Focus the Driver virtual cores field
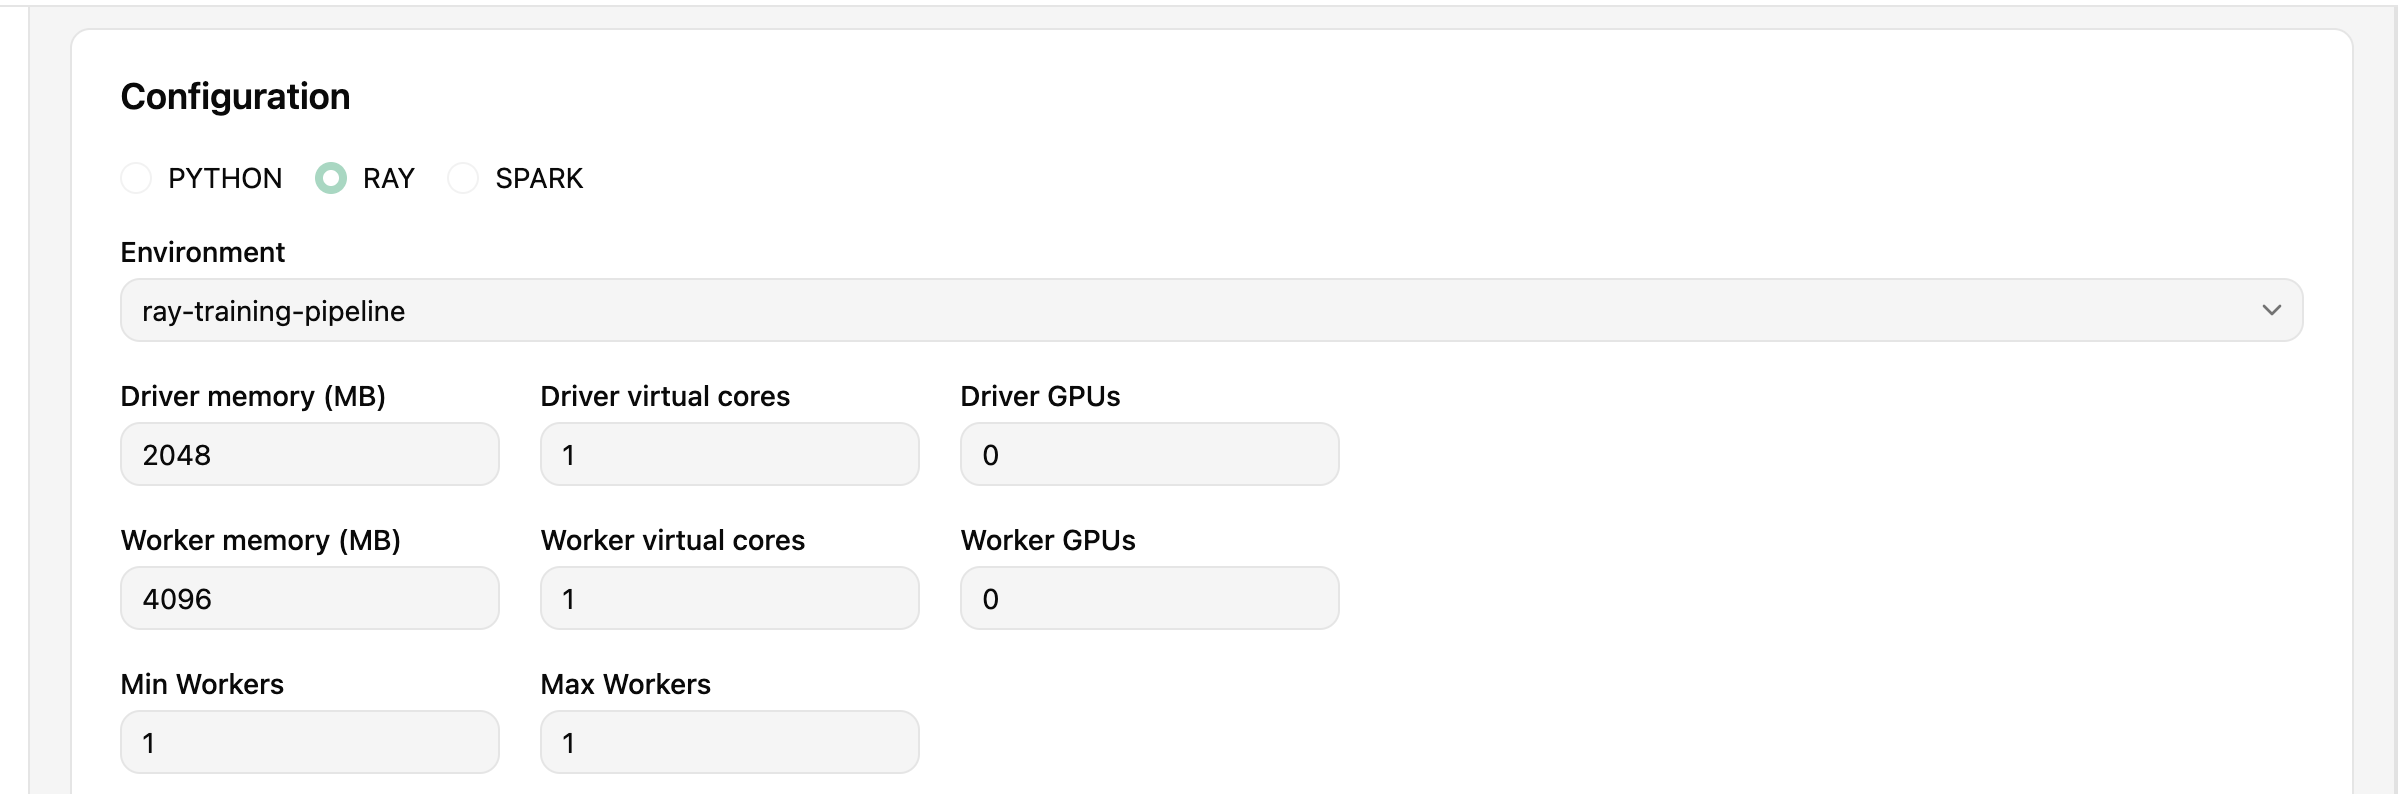2398x794 pixels. pos(730,454)
